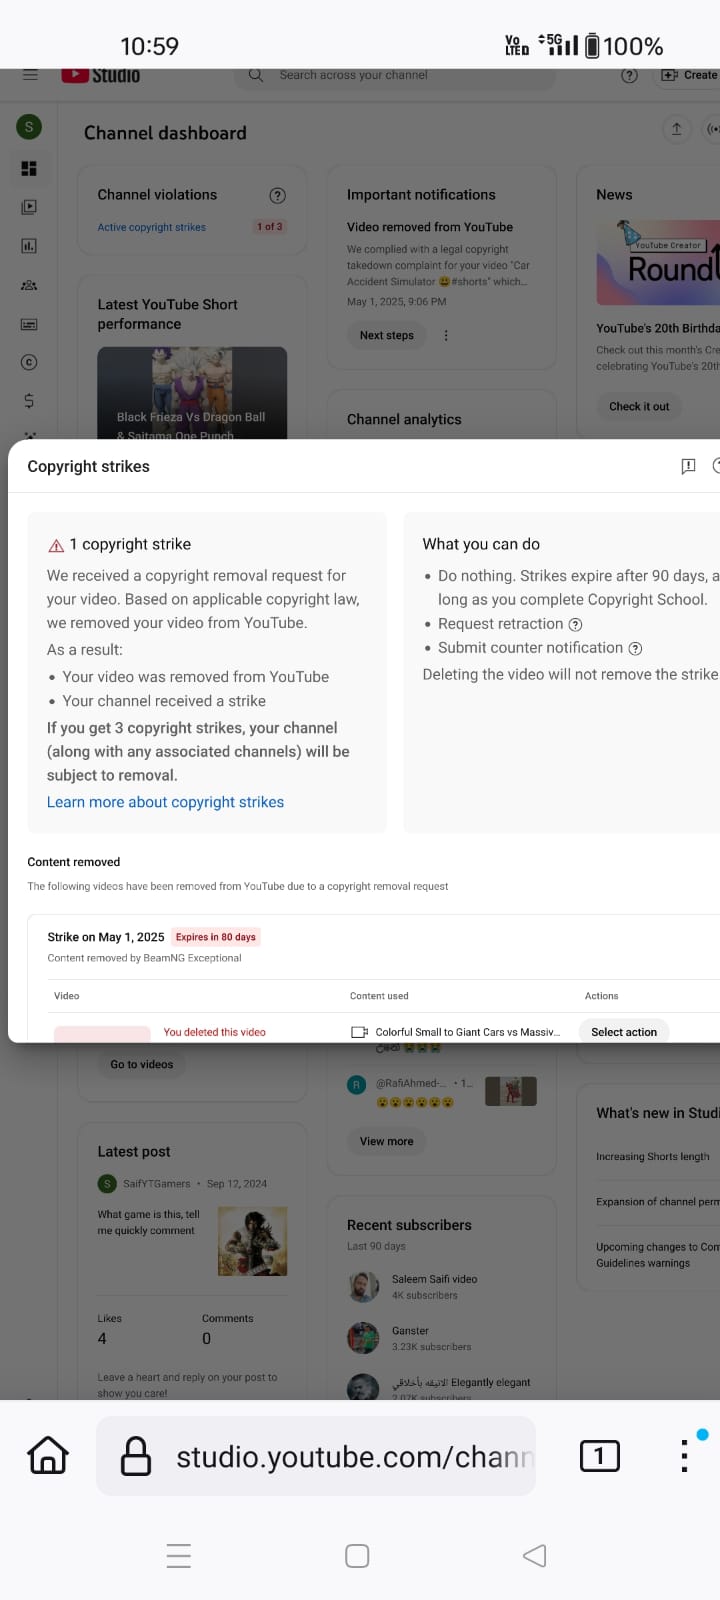Open the Black Frieza Short thumbnail
This screenshot has height=1600, width=720.
click(192, 393)
